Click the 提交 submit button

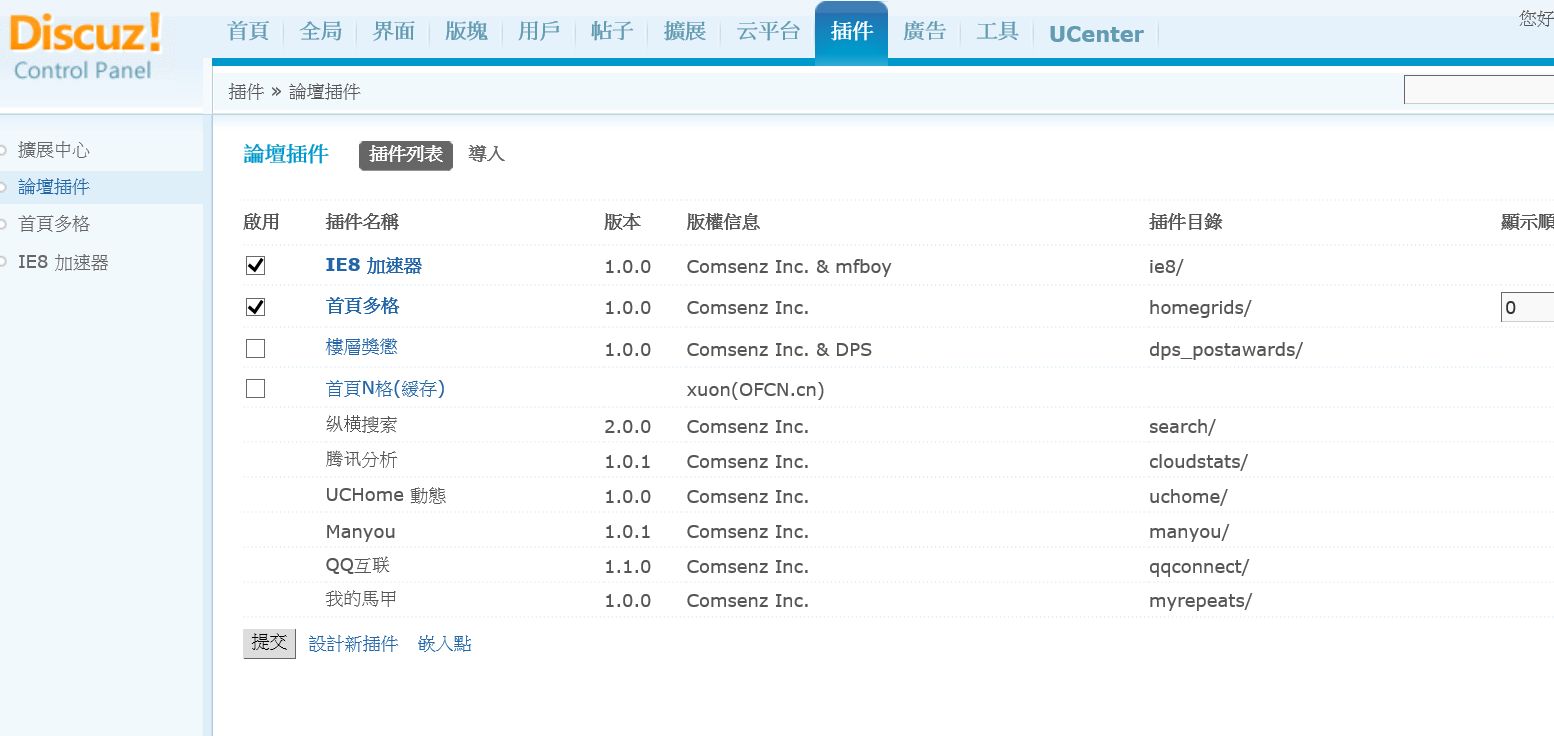coord(269,643)
